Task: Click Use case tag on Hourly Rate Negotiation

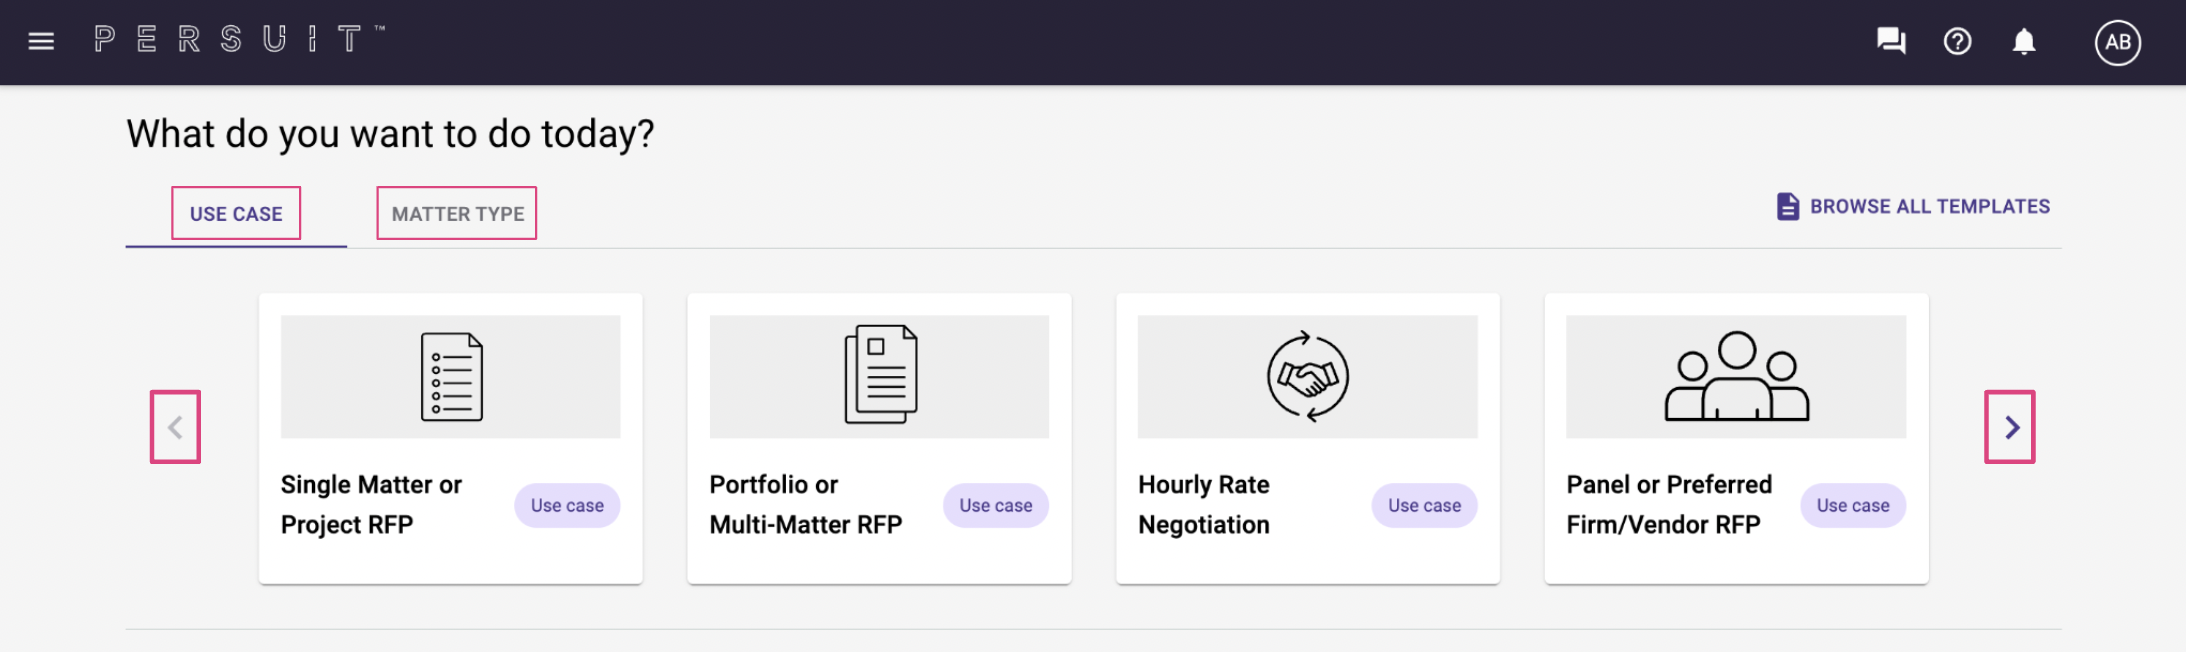Action: (1424, 506)
